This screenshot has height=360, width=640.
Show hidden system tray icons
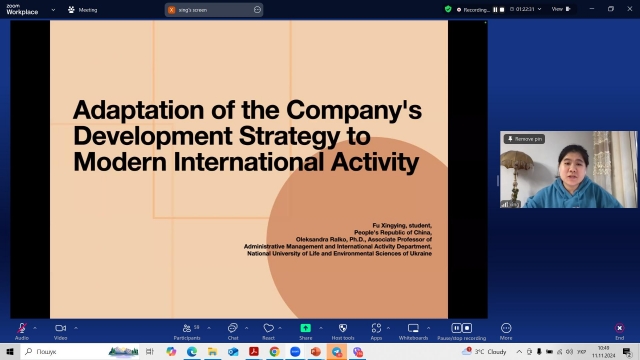coord(519,351)
